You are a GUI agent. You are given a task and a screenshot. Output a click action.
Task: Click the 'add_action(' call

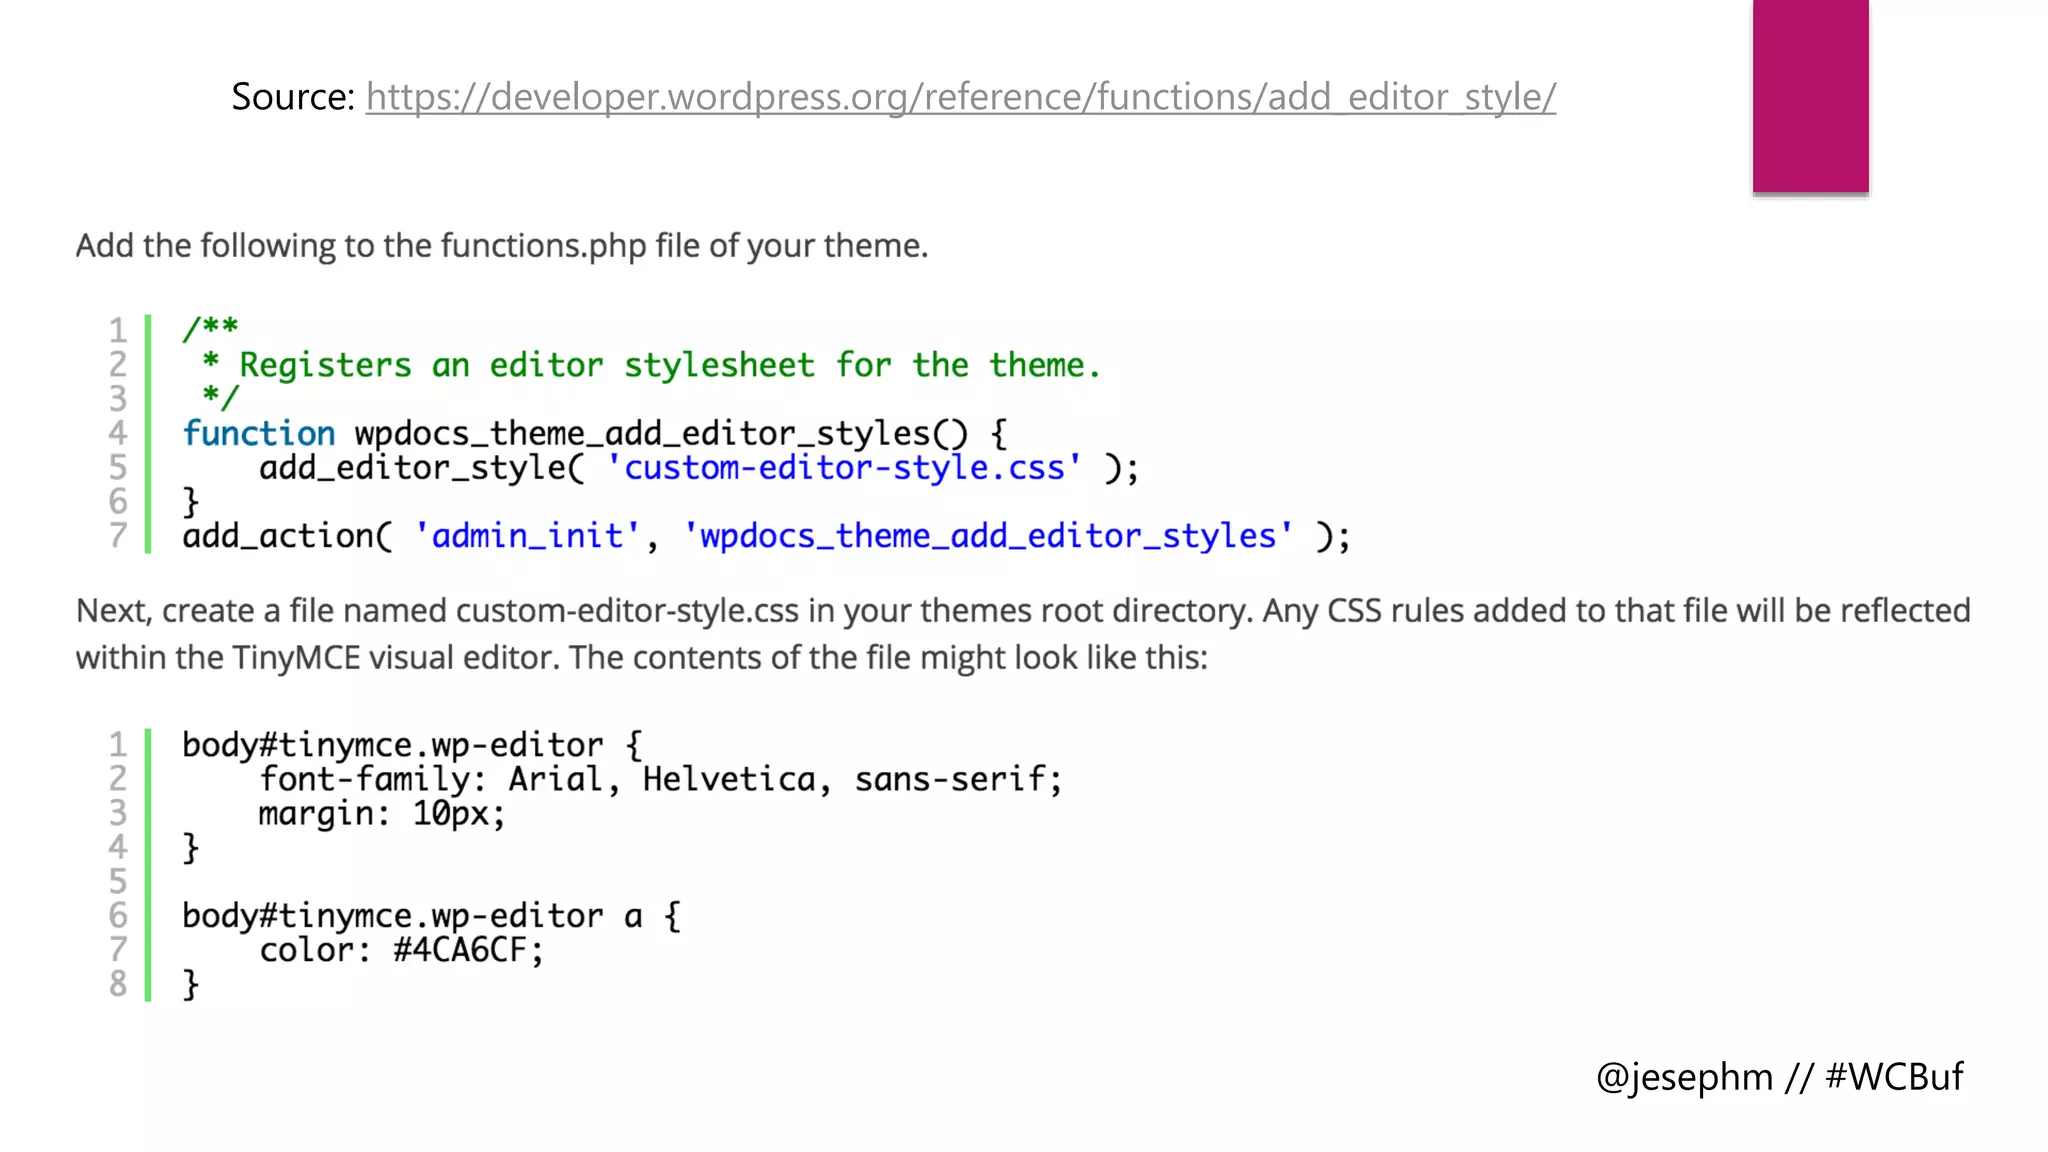click(x=287, y=536)
